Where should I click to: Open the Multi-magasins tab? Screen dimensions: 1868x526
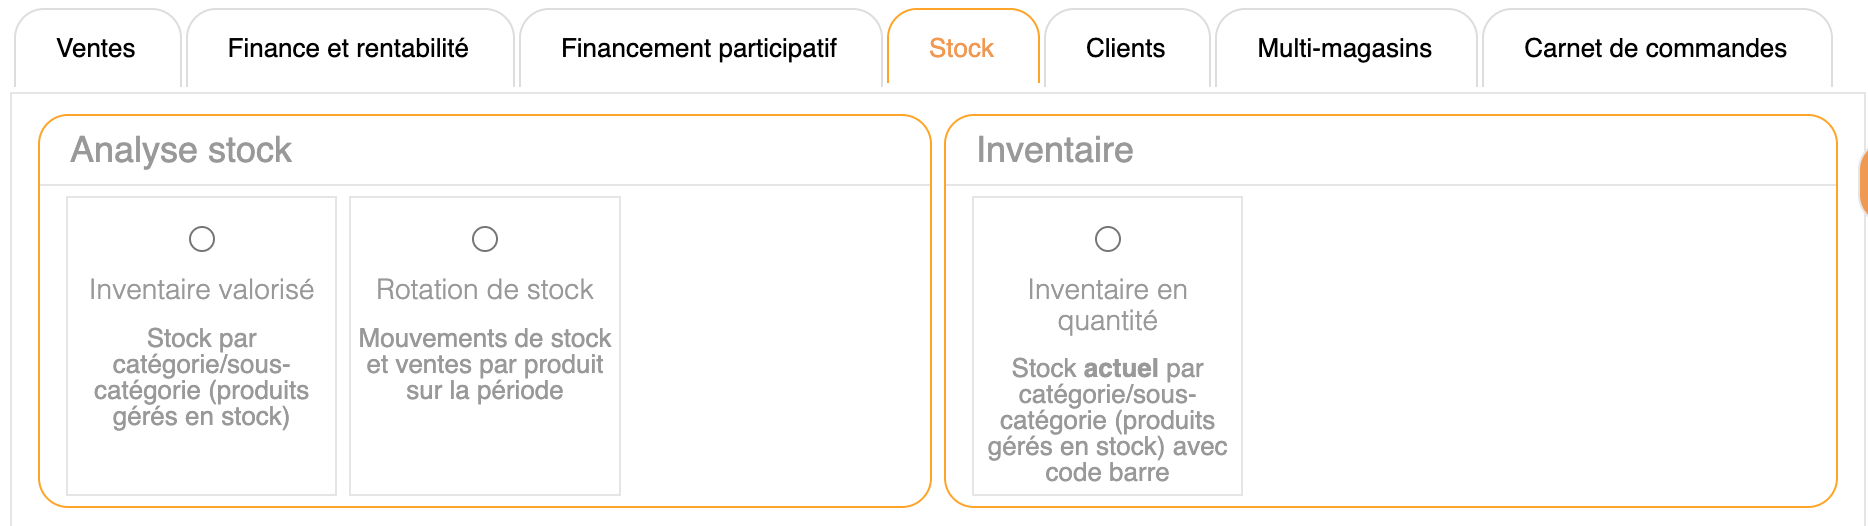(1344, 48)
